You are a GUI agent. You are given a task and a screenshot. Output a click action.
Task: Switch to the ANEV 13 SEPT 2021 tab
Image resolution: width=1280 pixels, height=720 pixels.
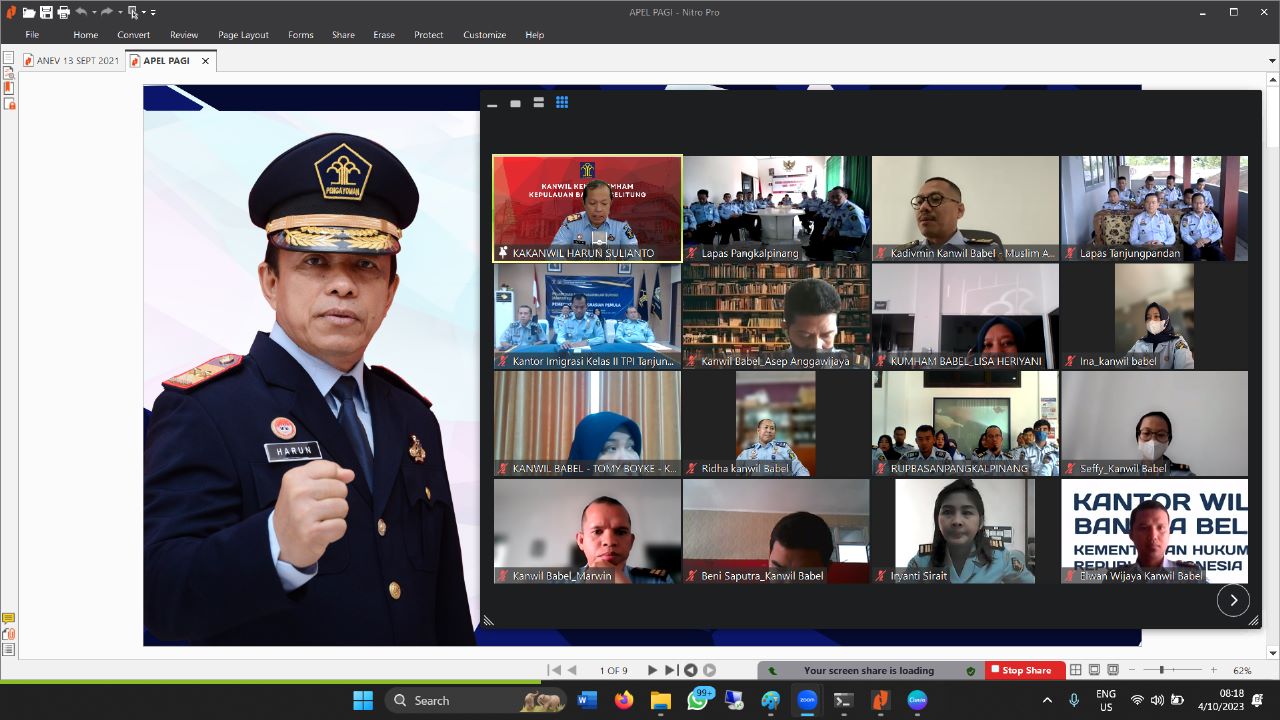pyautogui.click(x=77, y=60)
